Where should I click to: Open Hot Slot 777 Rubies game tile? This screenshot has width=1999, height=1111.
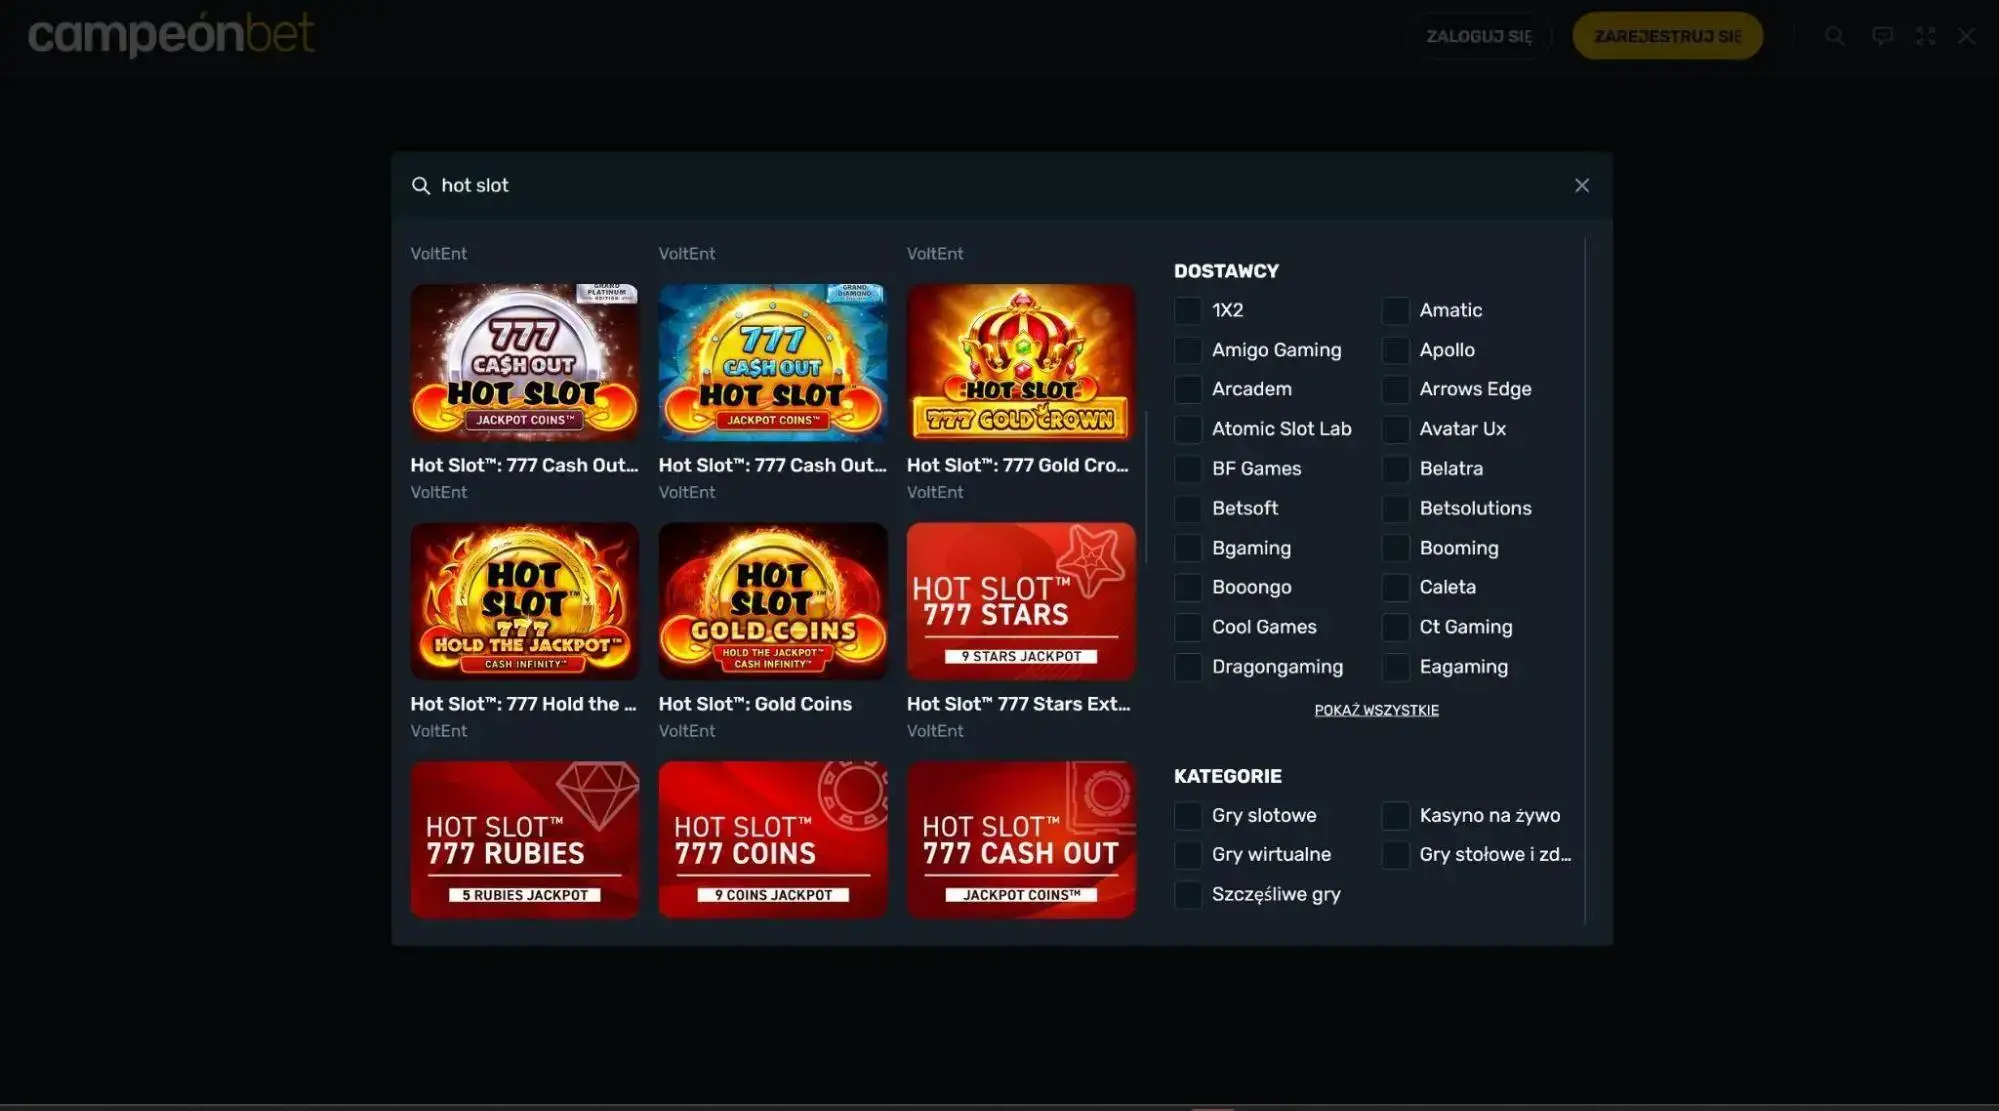(x=524, y=839)
